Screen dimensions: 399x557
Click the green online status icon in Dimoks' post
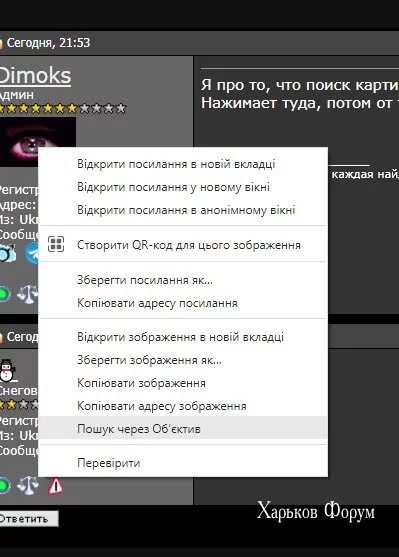[x=4, y=294]
